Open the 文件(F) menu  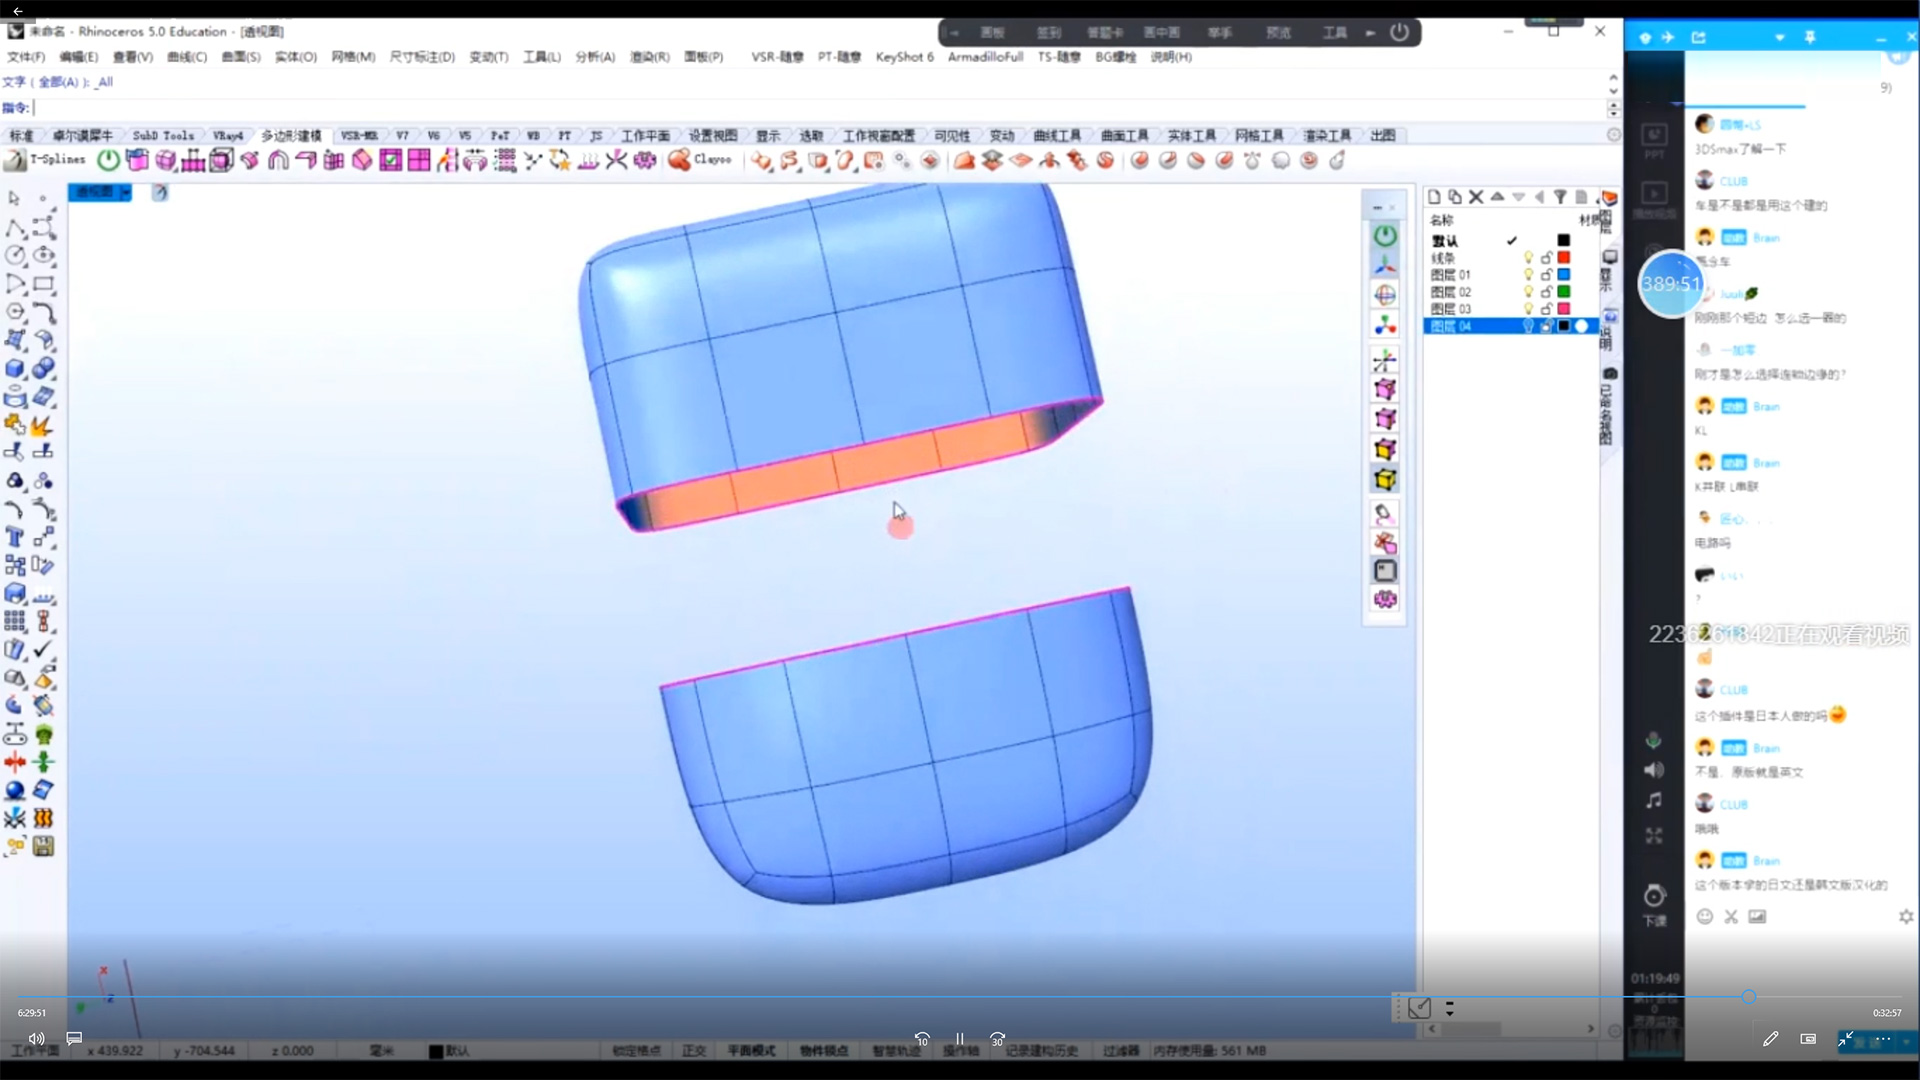click(26, 57)
